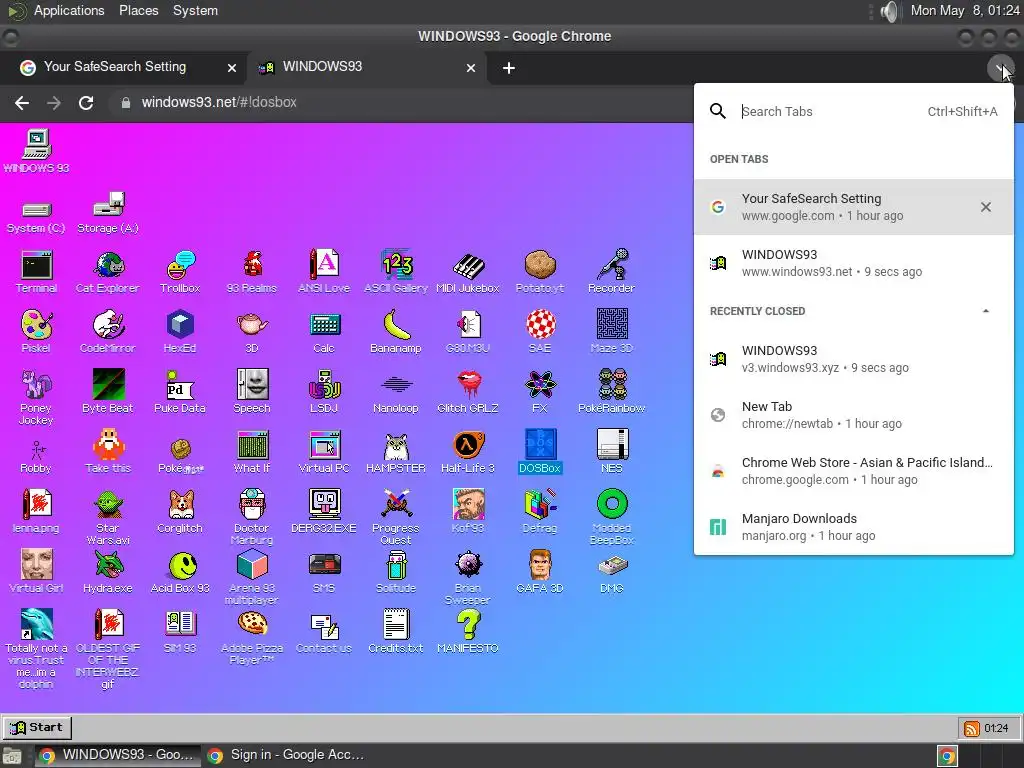Open the 93 Realms icon
The height and width of the screenshot is (768, 1024).
click(x=251, y=272)
